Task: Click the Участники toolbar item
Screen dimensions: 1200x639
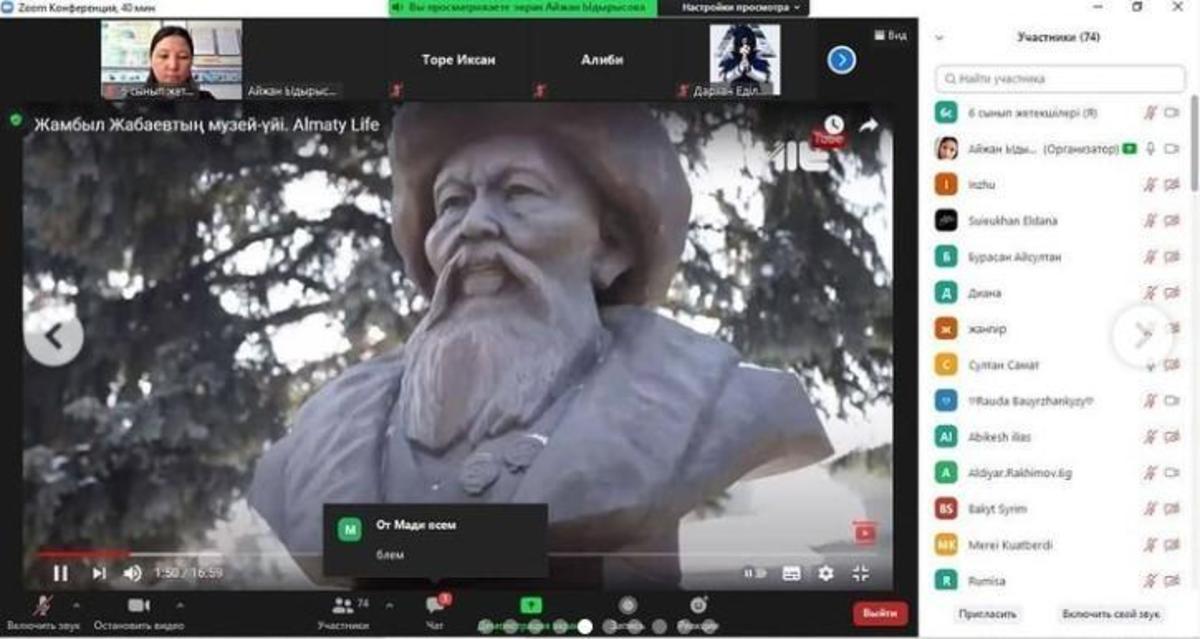Action: click(343, 612)
